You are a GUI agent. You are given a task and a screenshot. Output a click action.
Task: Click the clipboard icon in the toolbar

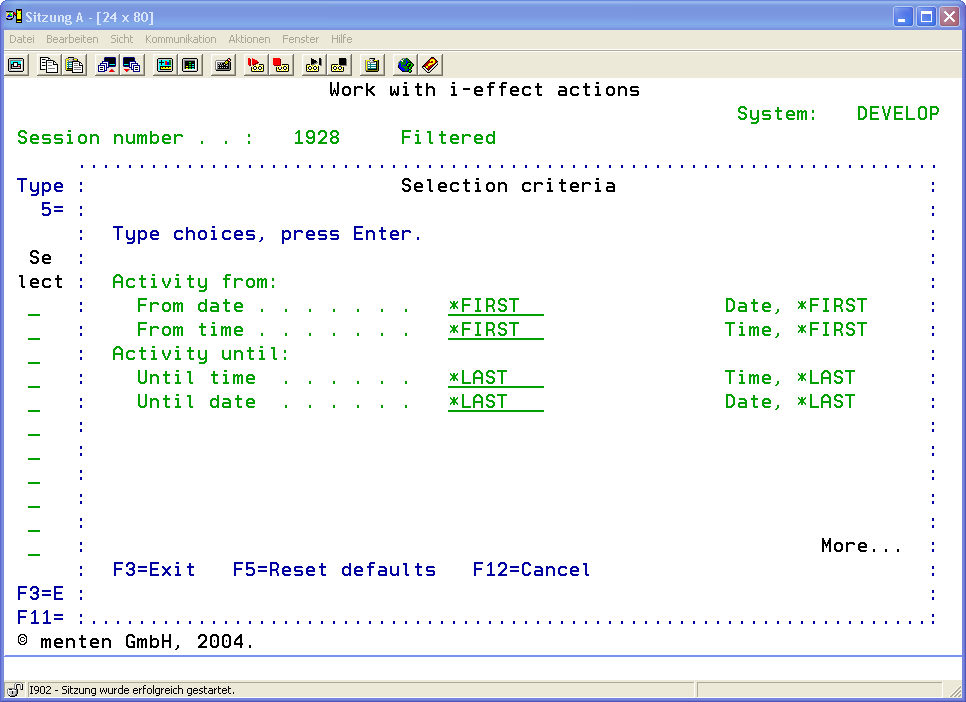tap(372, 65)
